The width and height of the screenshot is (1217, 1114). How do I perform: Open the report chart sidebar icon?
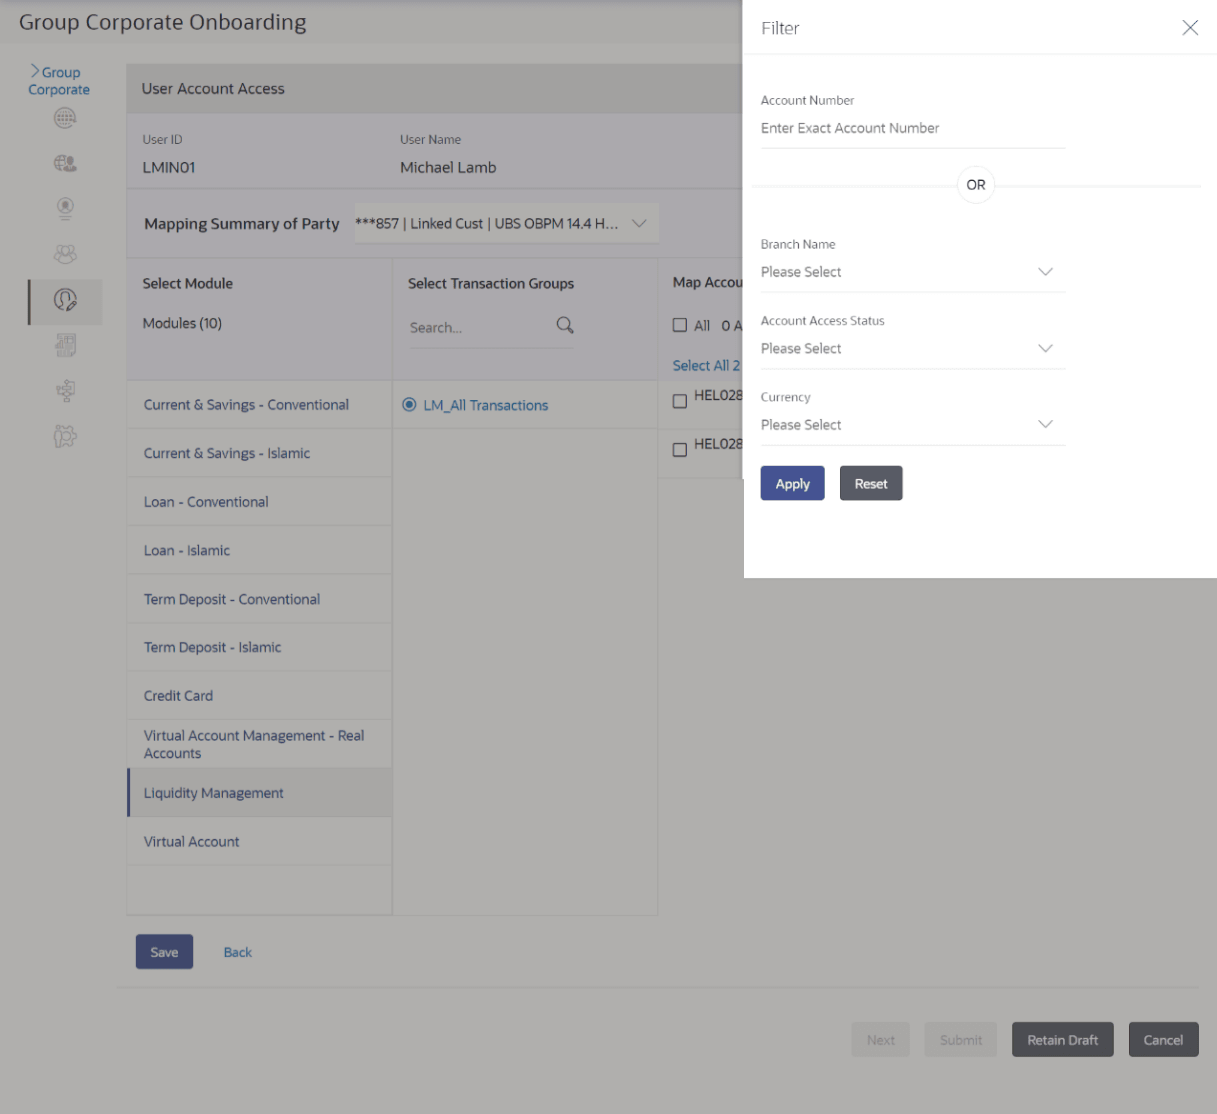[65, 346]
